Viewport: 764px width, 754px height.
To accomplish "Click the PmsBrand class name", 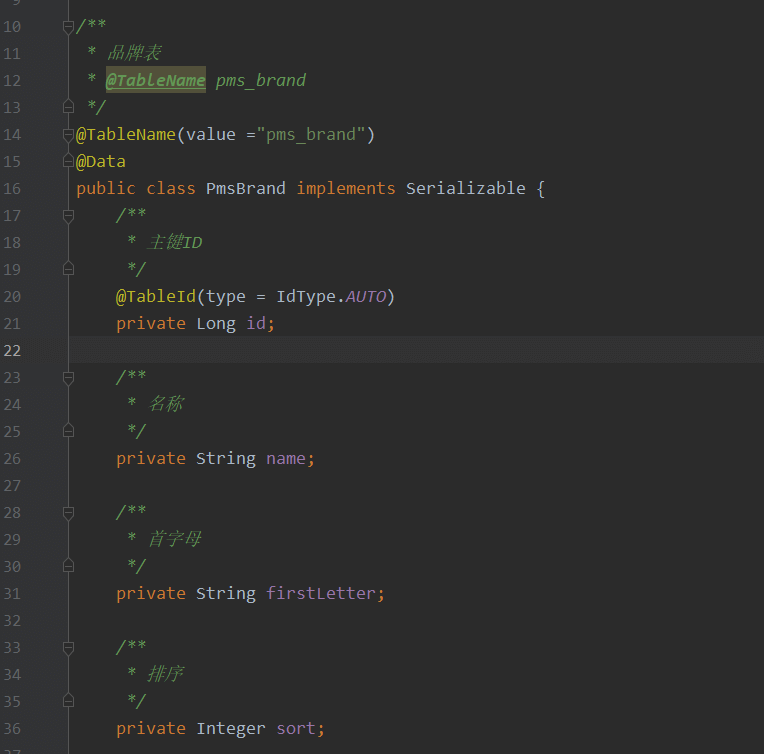I will click(246, 189).
